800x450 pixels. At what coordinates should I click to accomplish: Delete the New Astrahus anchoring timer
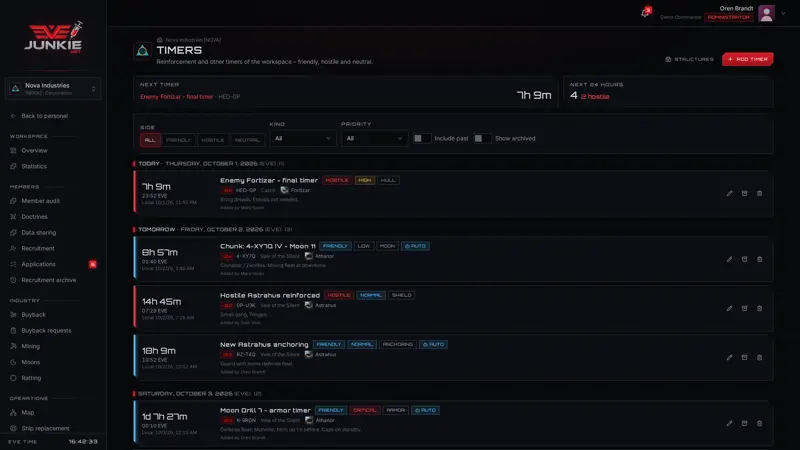coord(759,358)
